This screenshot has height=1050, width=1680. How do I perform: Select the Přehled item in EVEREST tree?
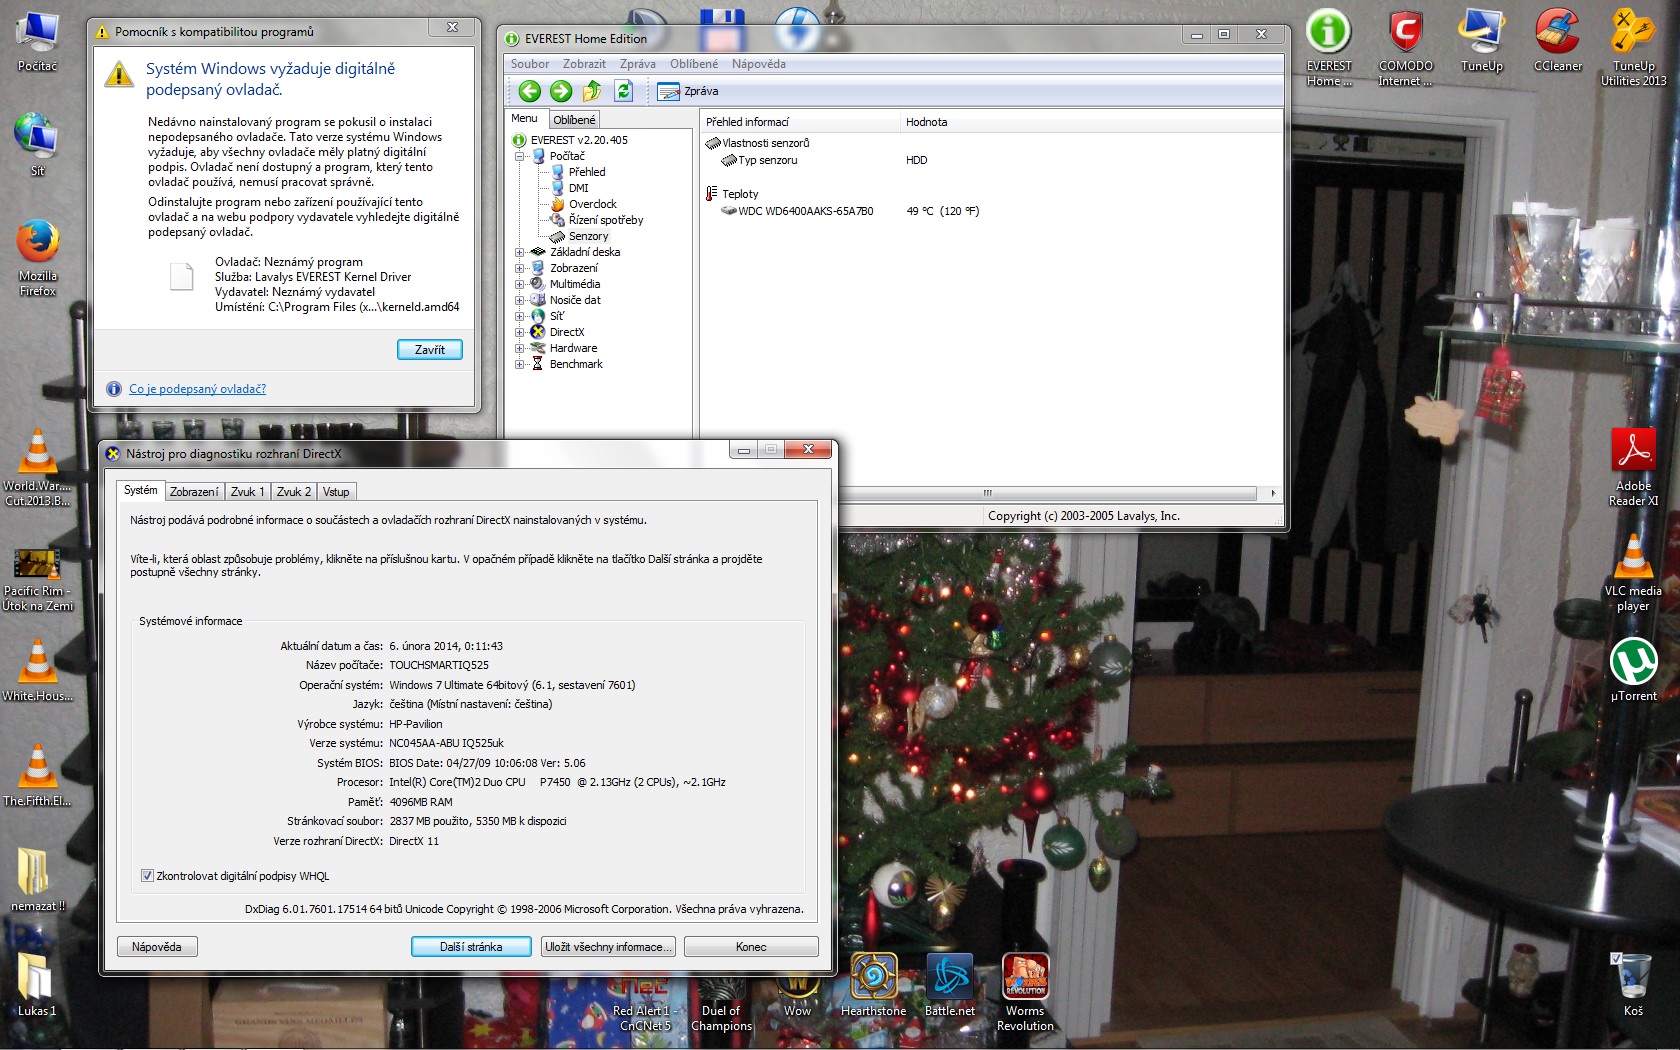587,172
